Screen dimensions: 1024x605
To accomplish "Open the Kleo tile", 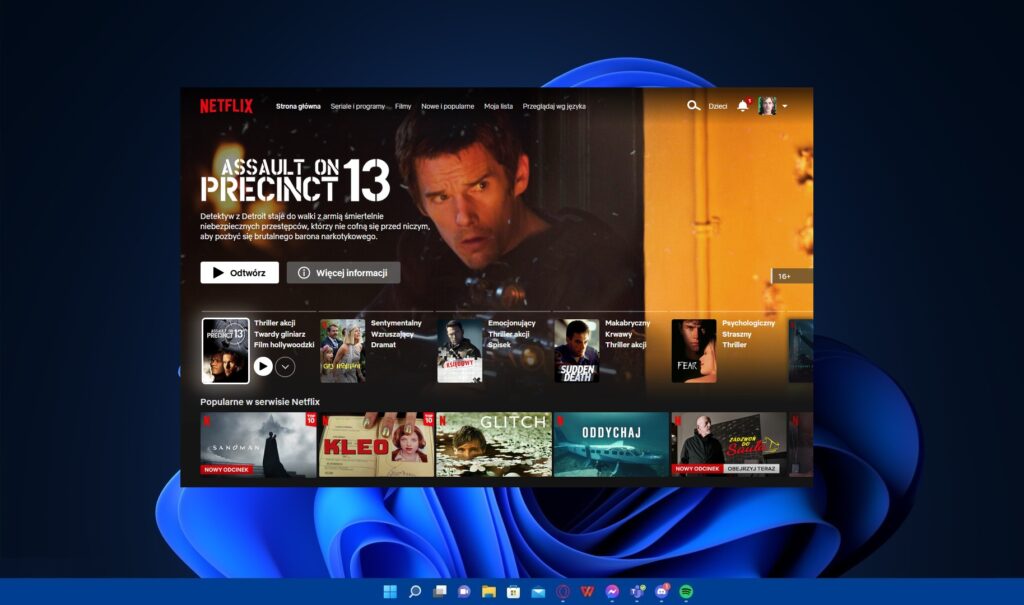I will tap(376, 444).
